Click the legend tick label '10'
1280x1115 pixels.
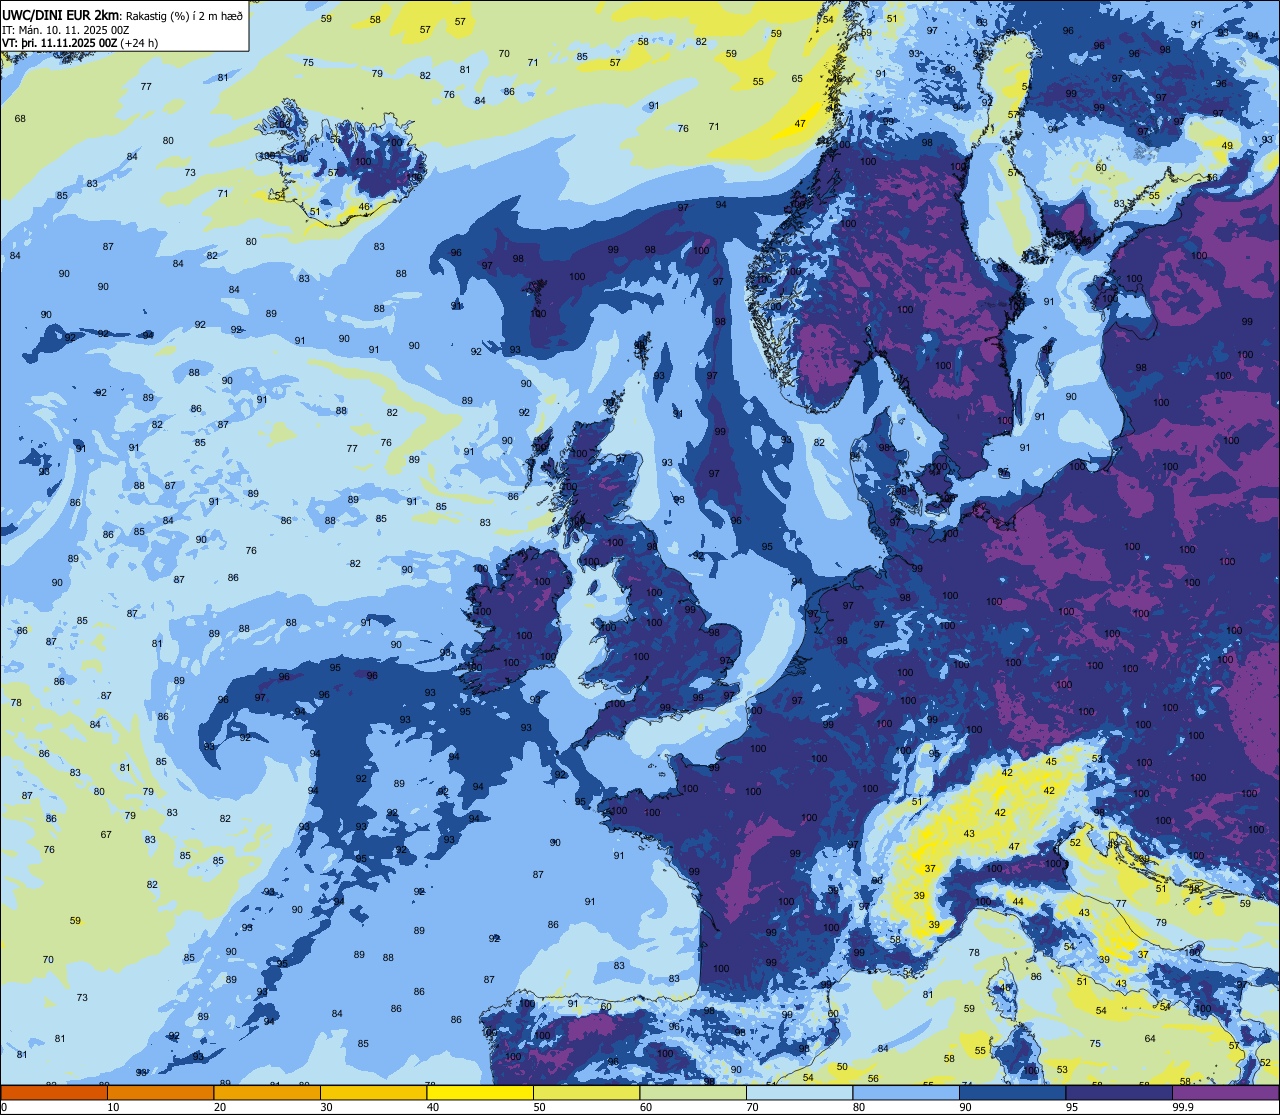[113, 1106]
